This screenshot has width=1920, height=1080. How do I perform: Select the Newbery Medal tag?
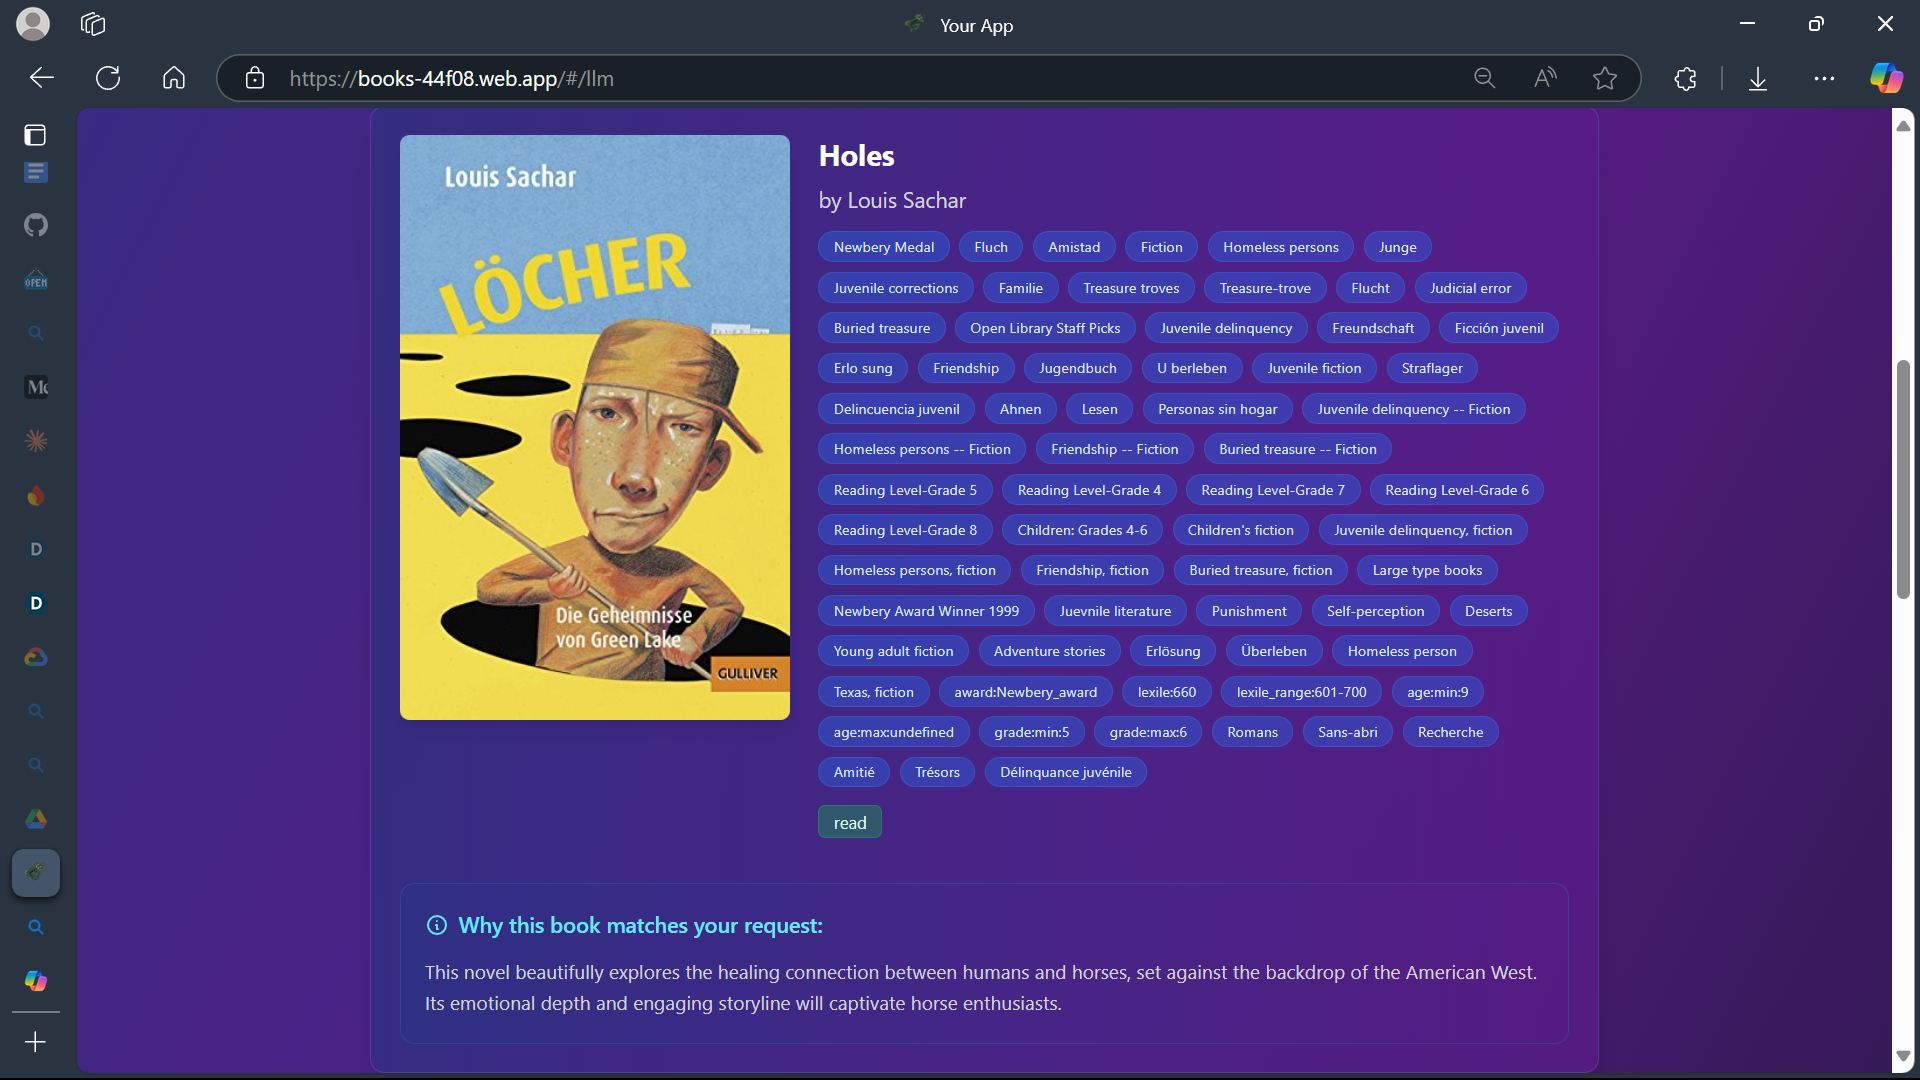[x=883, y=247]
